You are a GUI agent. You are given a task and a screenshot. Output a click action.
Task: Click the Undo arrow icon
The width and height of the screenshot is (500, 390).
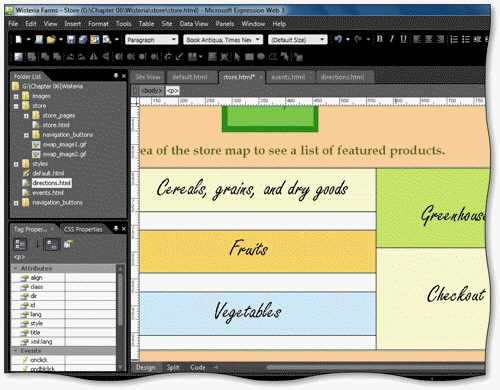click(338, 39)
